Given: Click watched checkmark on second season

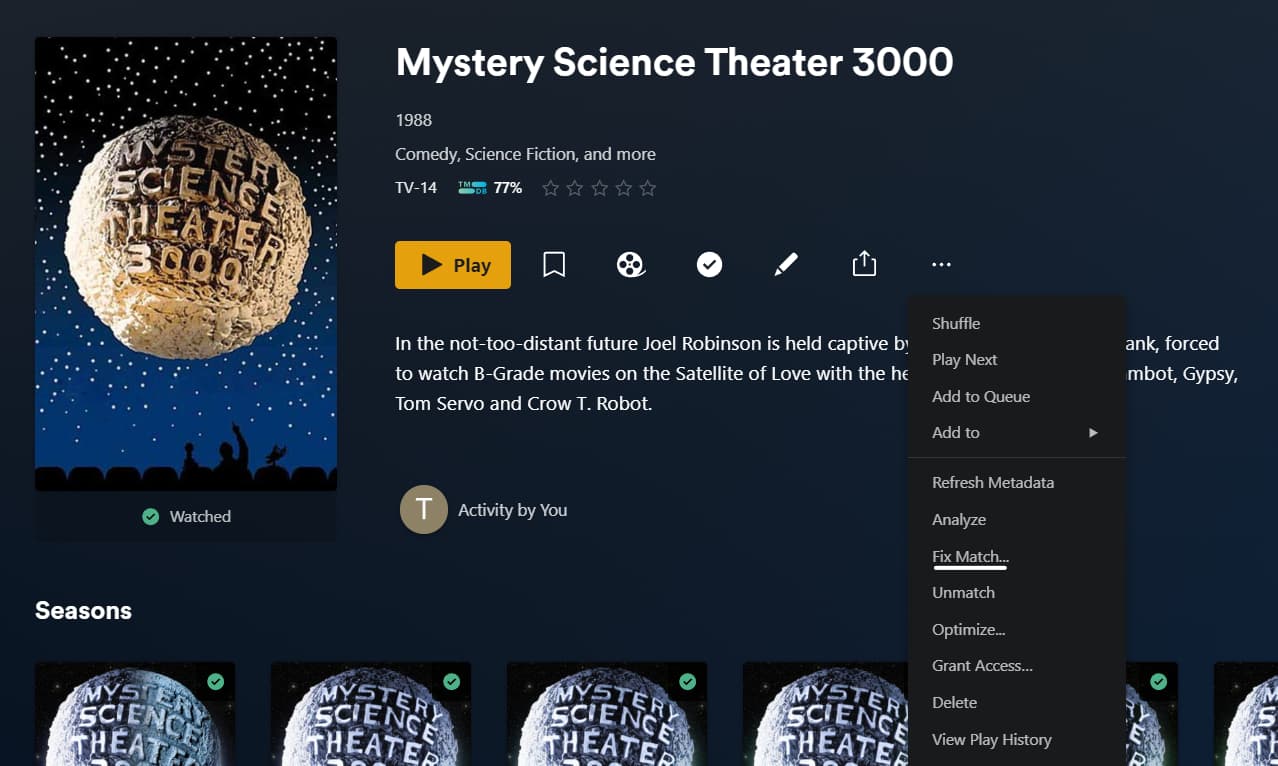Looking at the screenshot, I should (x=451, y=681).
